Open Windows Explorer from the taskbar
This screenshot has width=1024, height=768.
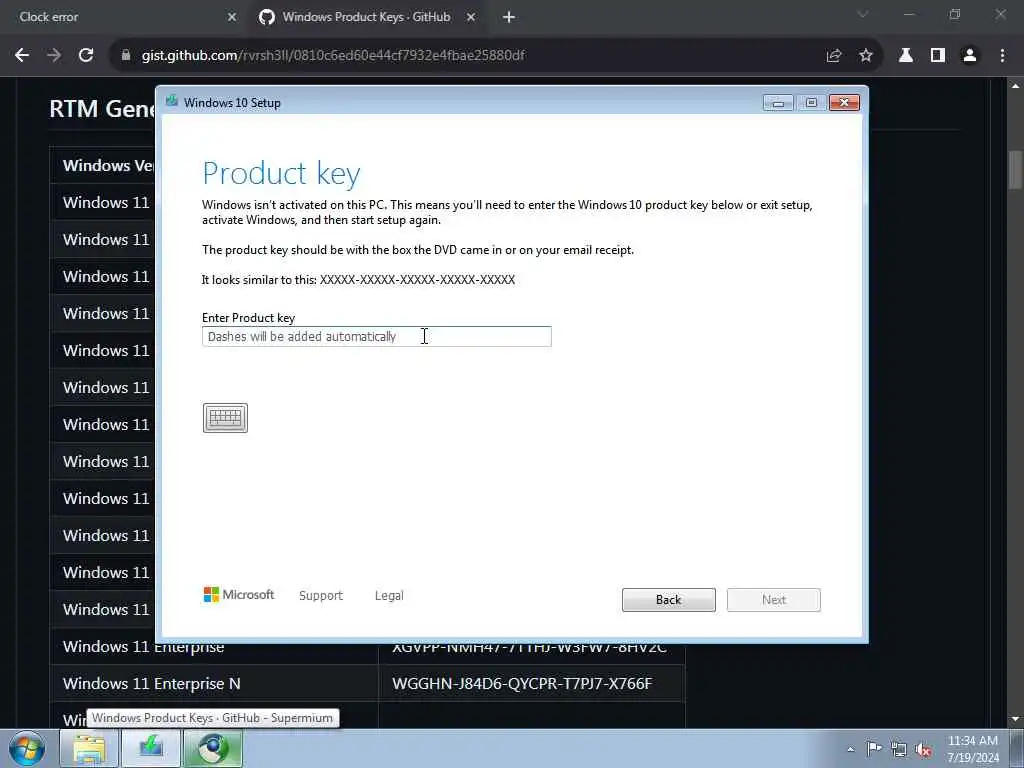click(x=89, y=748)
